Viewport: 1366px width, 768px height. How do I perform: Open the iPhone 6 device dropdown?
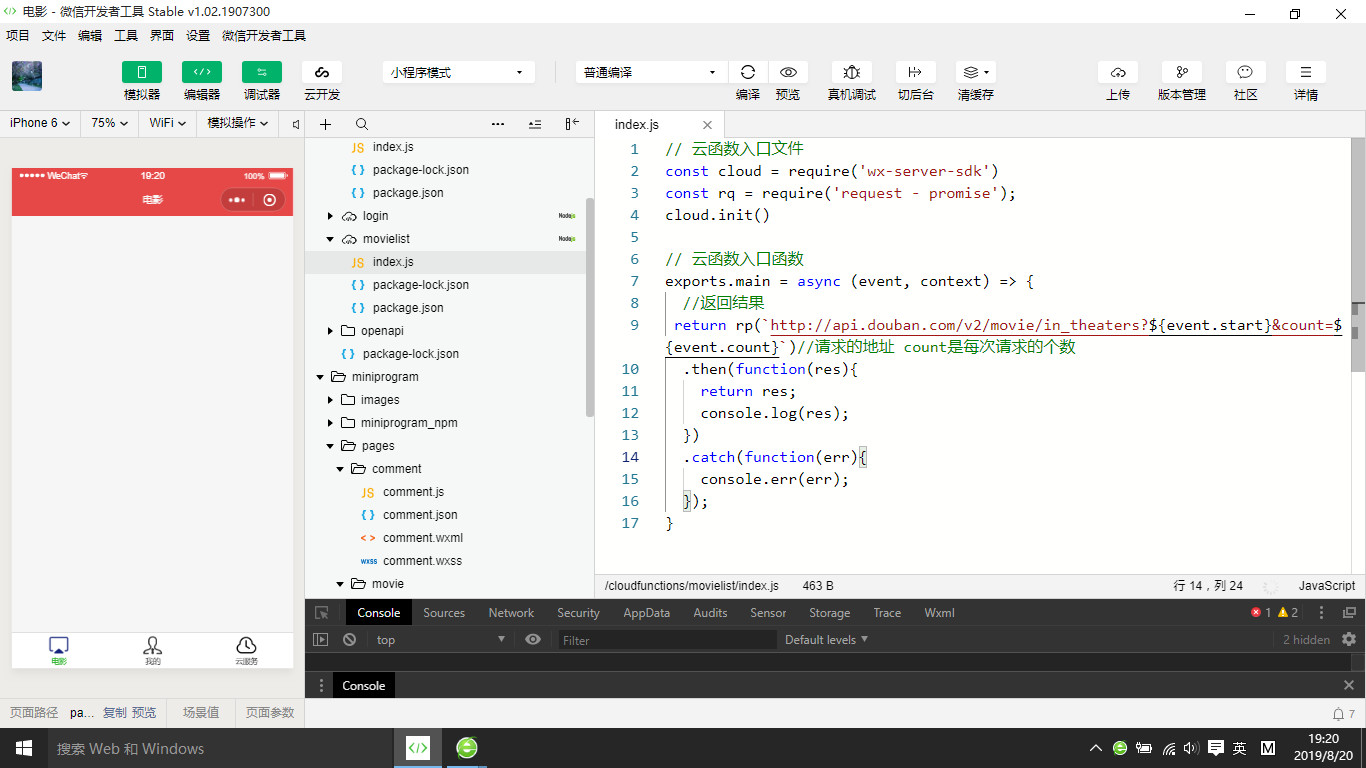39,123
